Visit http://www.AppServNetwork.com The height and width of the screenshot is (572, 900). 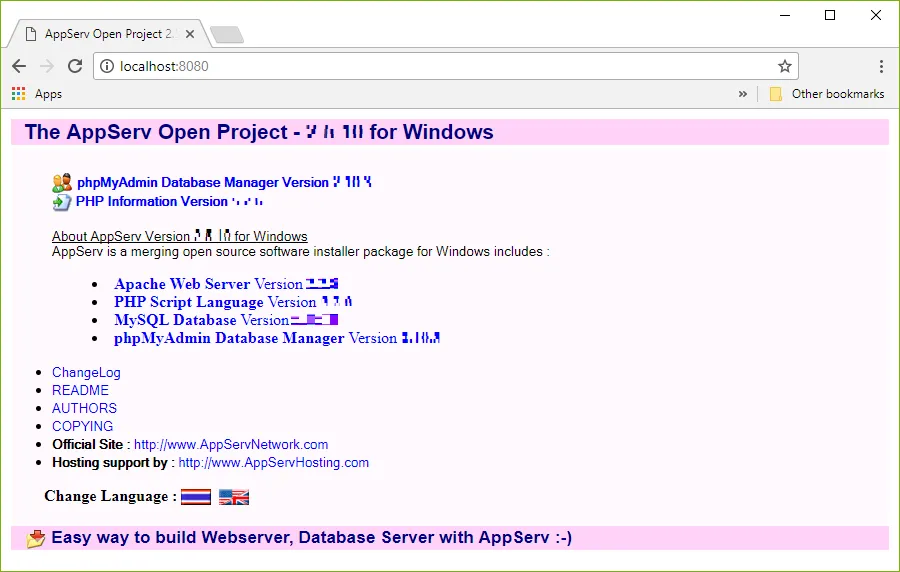coord(231,445)
